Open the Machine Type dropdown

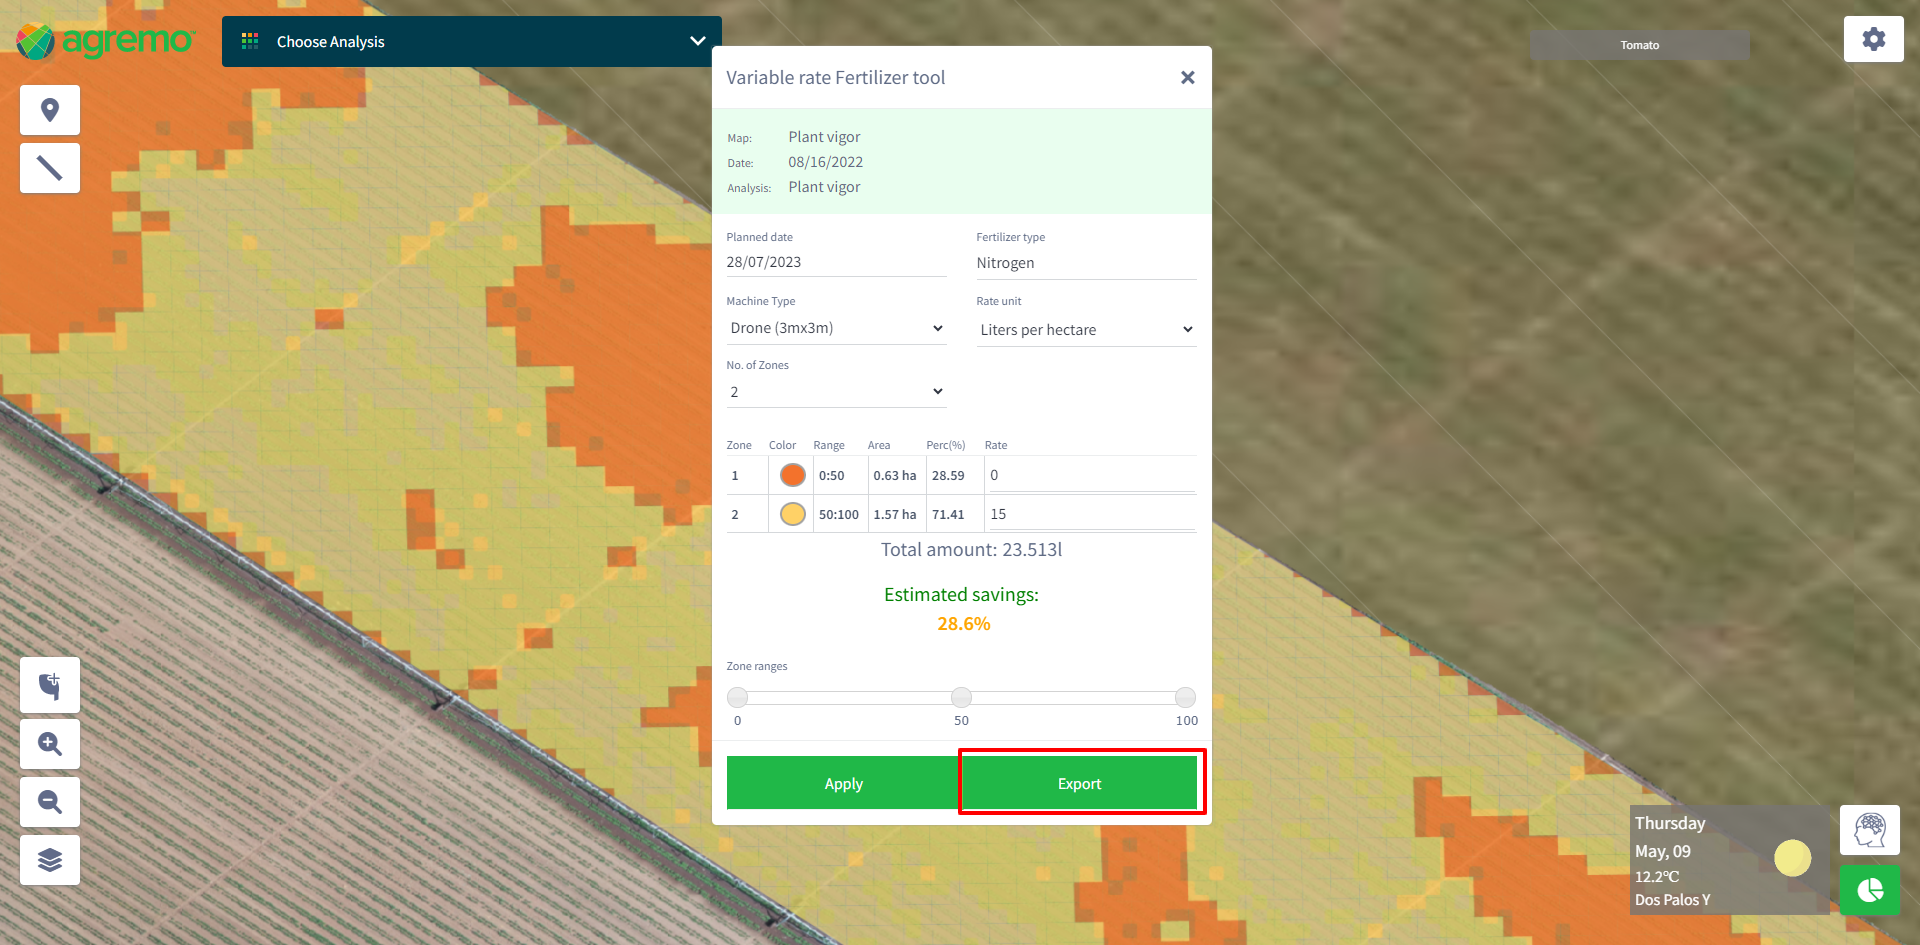tap(836, 328)
